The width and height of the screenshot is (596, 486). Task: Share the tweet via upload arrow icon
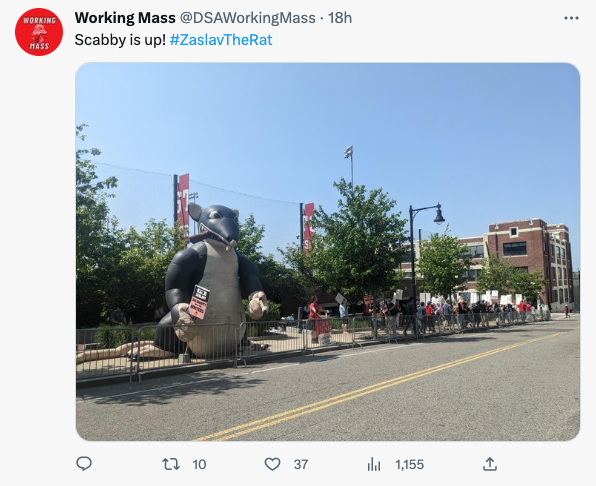pos(490,464)
